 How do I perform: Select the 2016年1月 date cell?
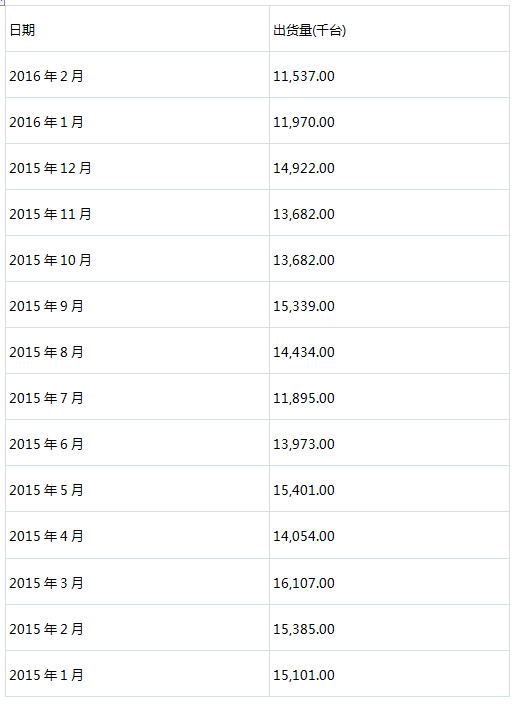coord(137,121)
